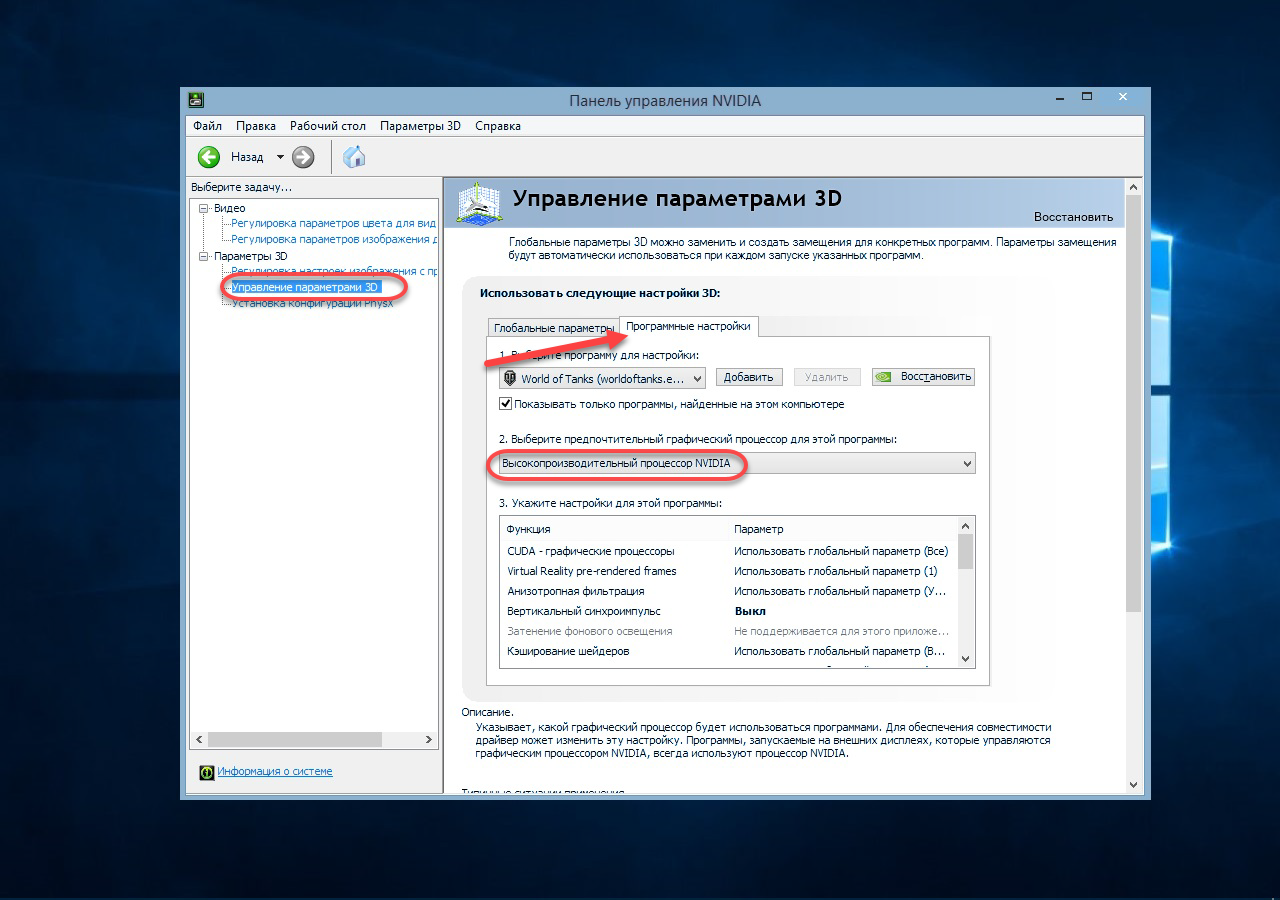Open the Правка menu
This screenshot has width=1280, height=900.
point(256,126)
